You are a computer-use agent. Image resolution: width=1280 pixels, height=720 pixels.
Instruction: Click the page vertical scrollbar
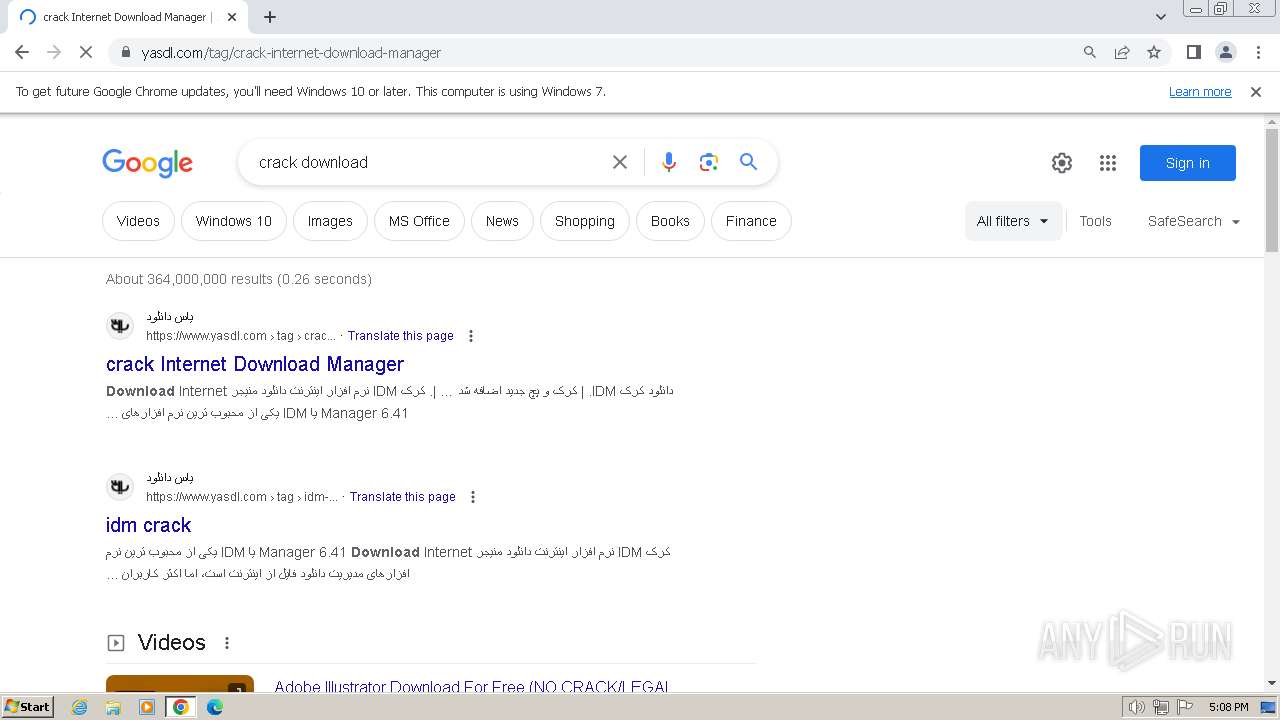(1272, 190)
